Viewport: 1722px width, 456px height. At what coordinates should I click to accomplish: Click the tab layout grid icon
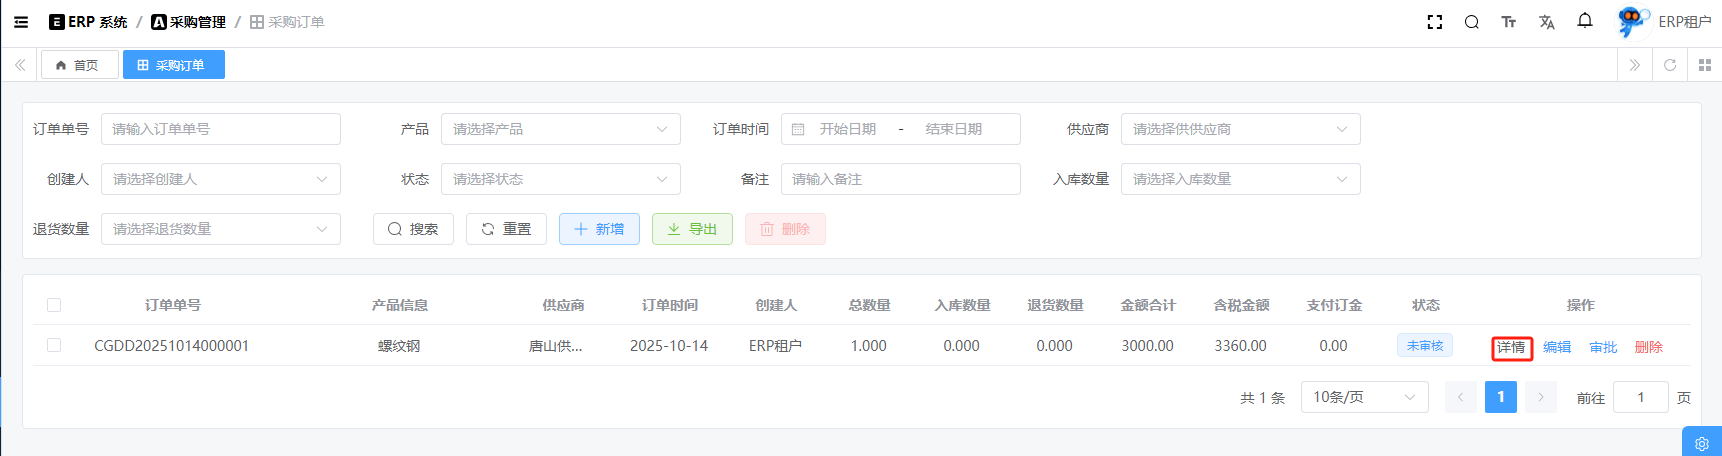[1705, 65]
